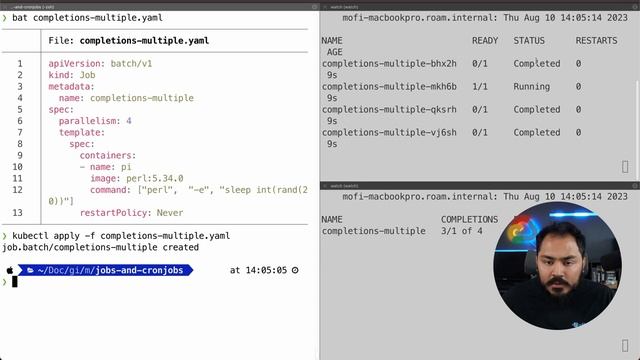Click the restartPolicy: Never line
The width and height of the screenshot is (640, 360).
click(131, 213)
